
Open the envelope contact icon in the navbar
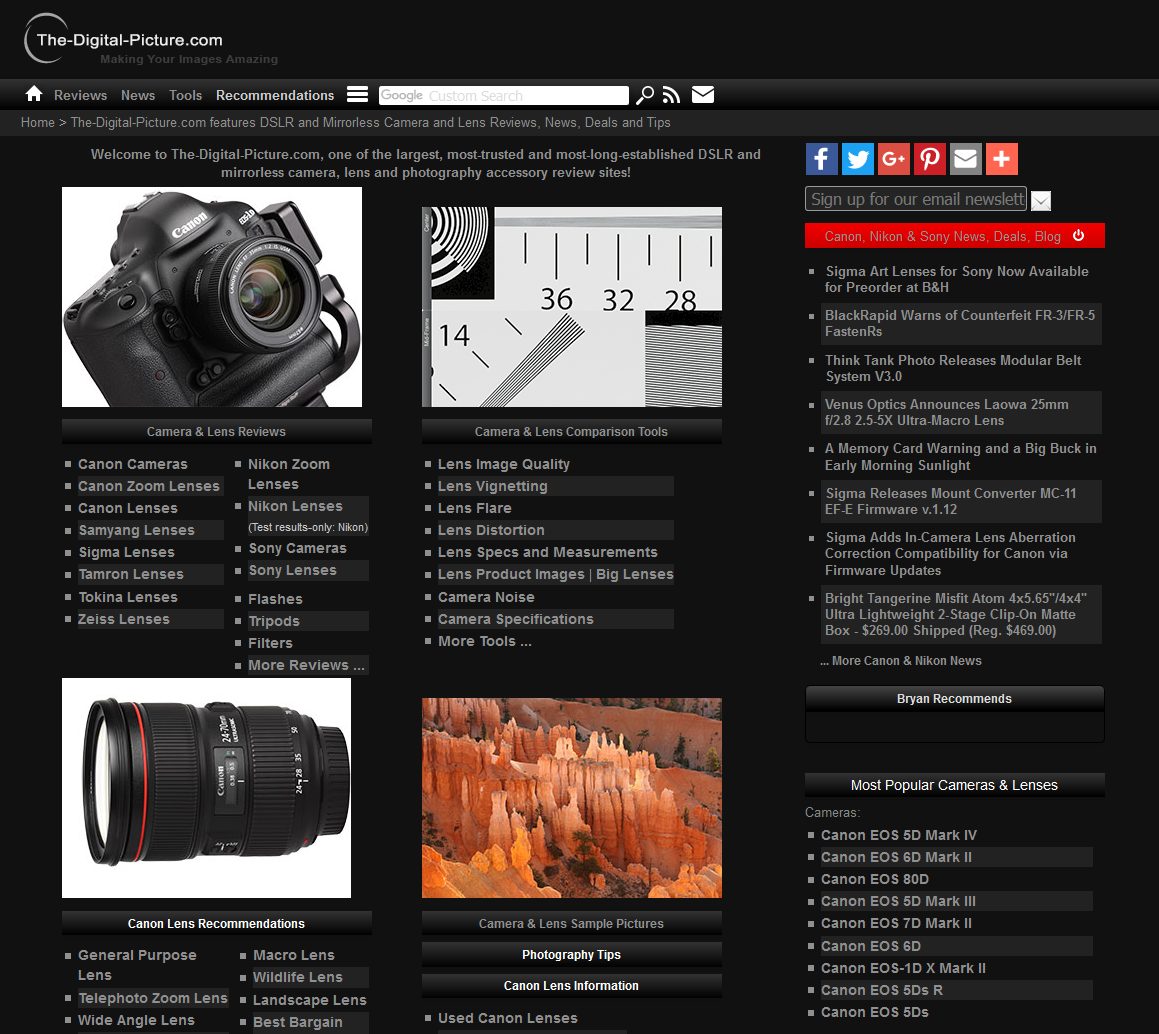[x=703, y=94]
